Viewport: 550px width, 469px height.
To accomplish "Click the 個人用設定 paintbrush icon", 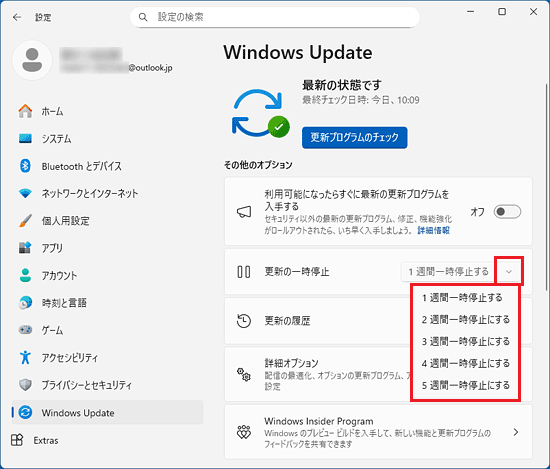I will point(25,221).
